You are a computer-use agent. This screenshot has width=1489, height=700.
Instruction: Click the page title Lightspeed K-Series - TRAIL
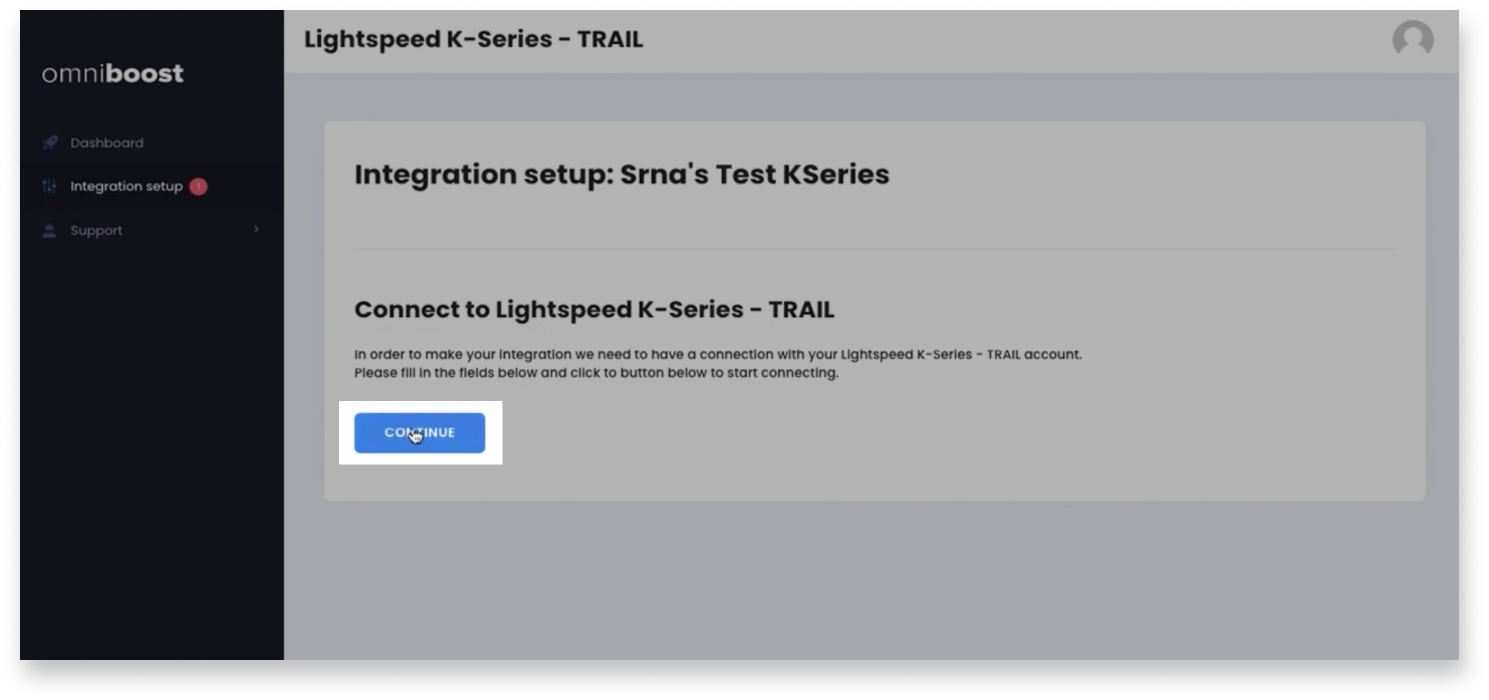point(473,40)
